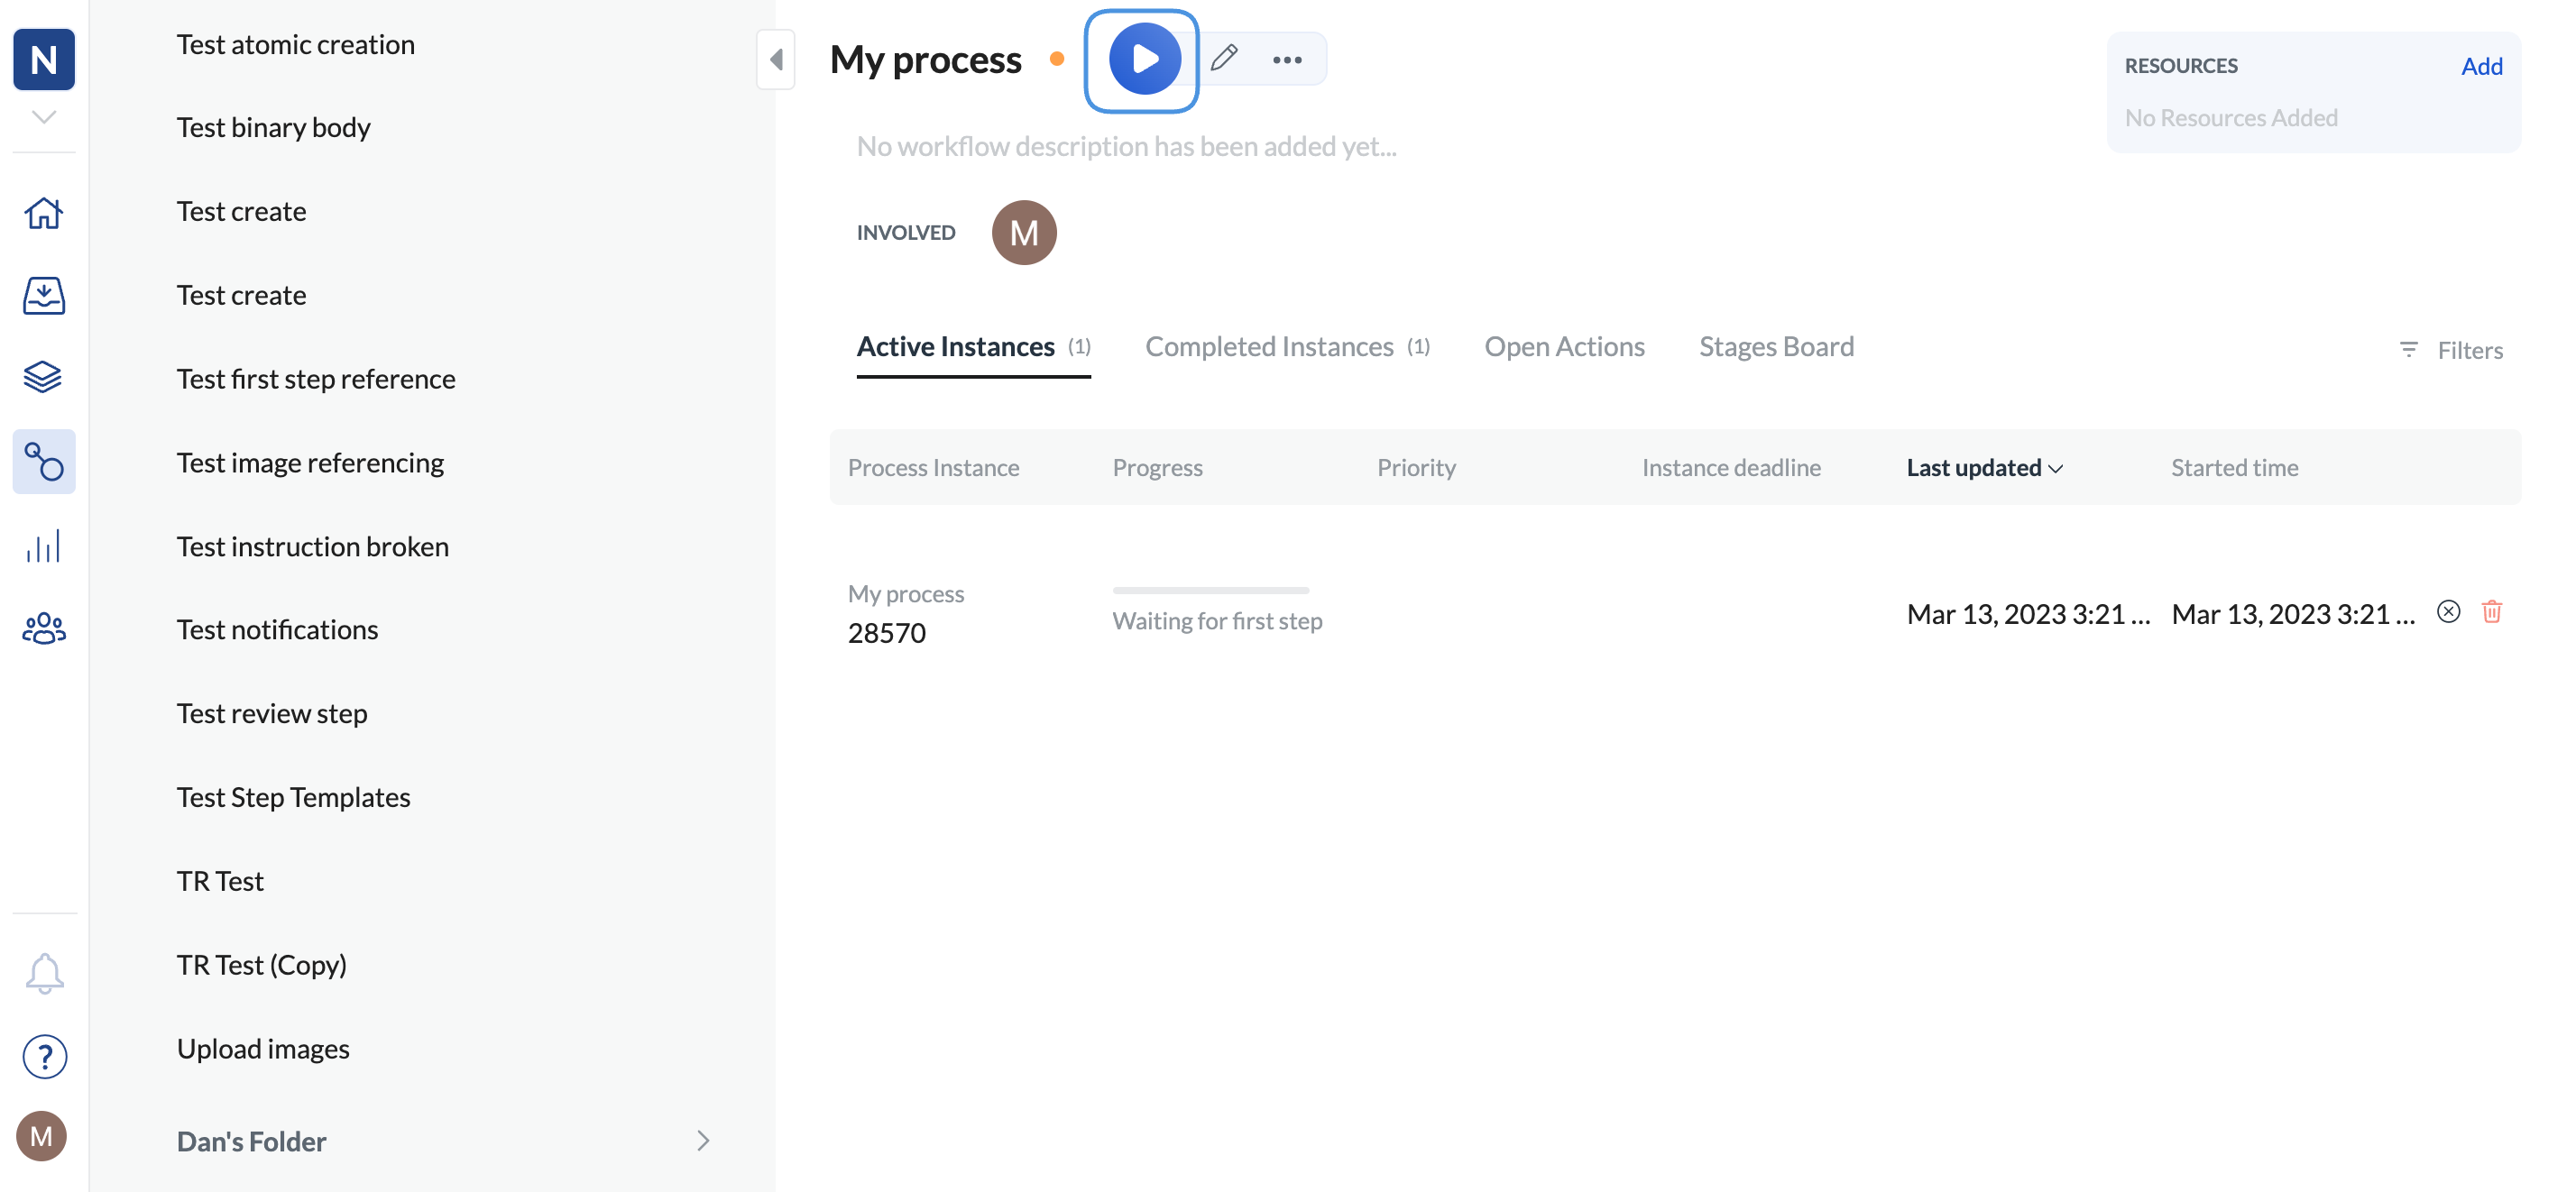
Task: Add a resource using the Add link
Action: click(x=2482, y=65)
